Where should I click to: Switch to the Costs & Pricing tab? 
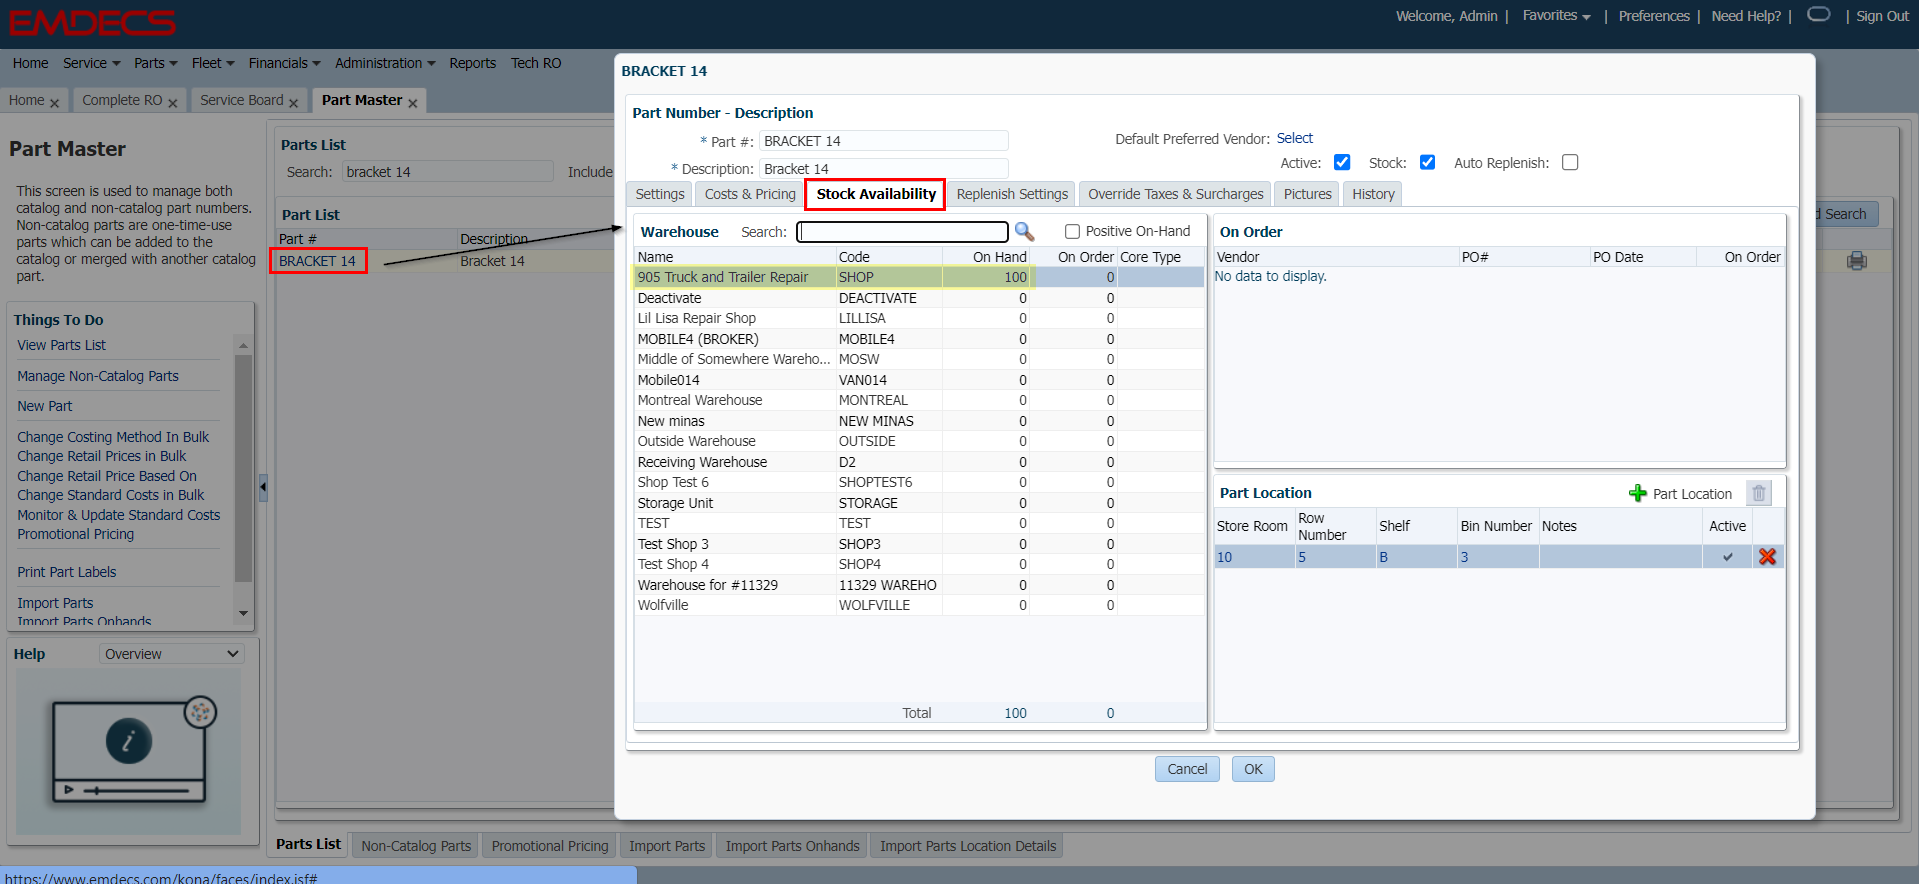(749, 194)
